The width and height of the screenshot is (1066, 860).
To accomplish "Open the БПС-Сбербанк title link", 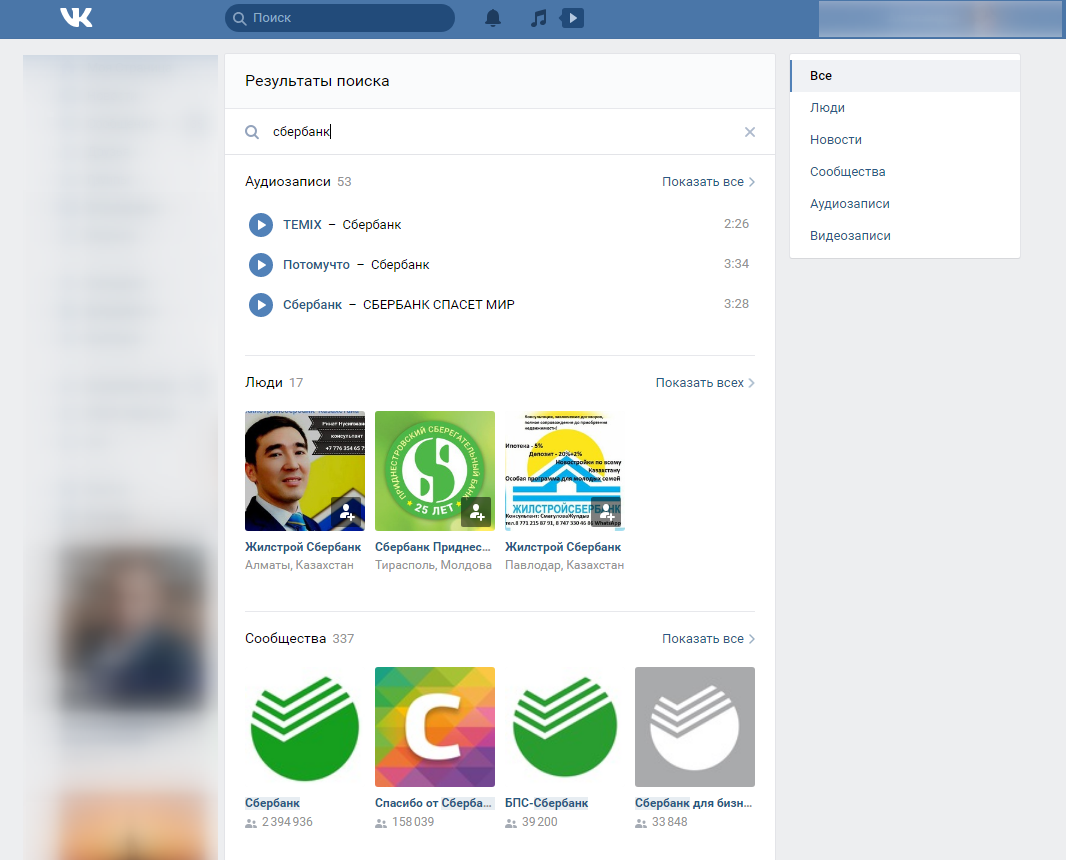I will (547, 803).
